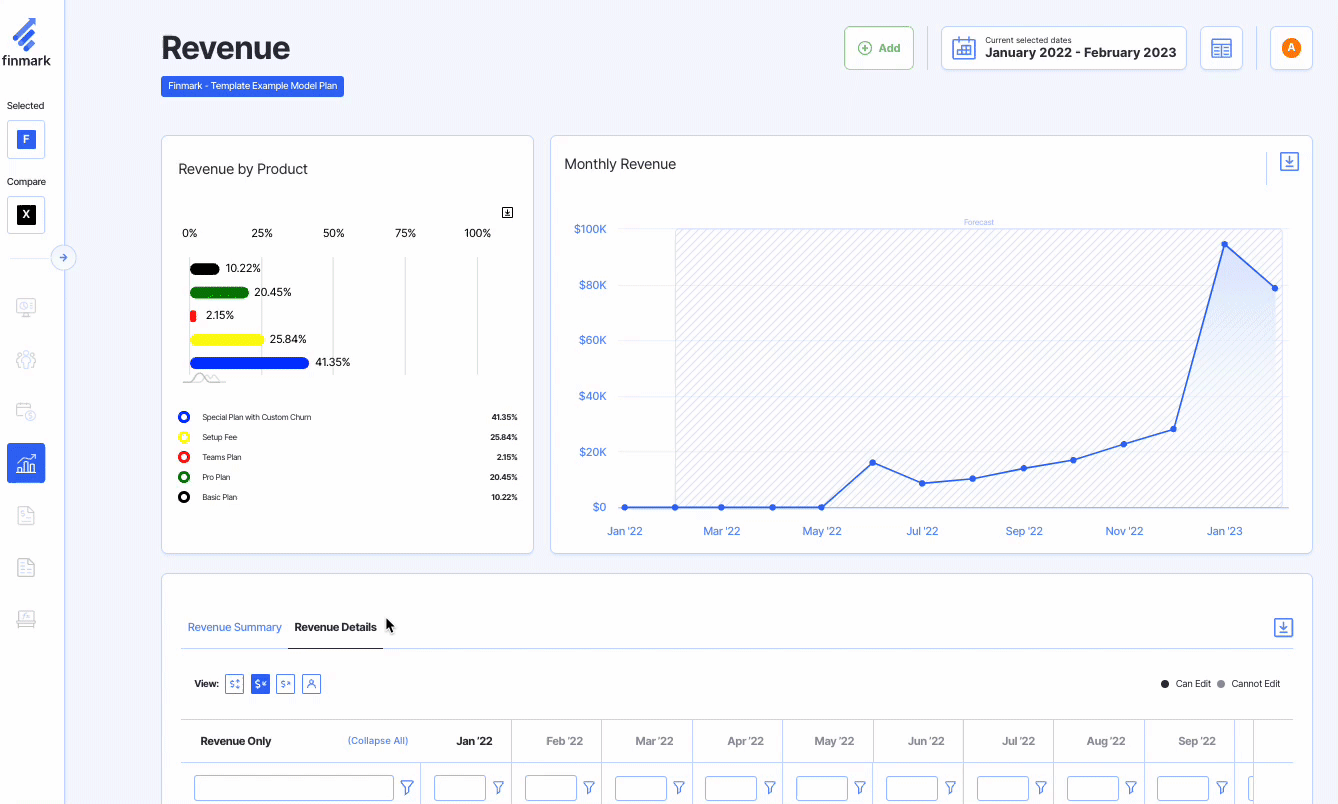The width and height of the screenshot is (1338, 804).
Task: Click the Revenue Only name filter field
Action: point(294,788)
